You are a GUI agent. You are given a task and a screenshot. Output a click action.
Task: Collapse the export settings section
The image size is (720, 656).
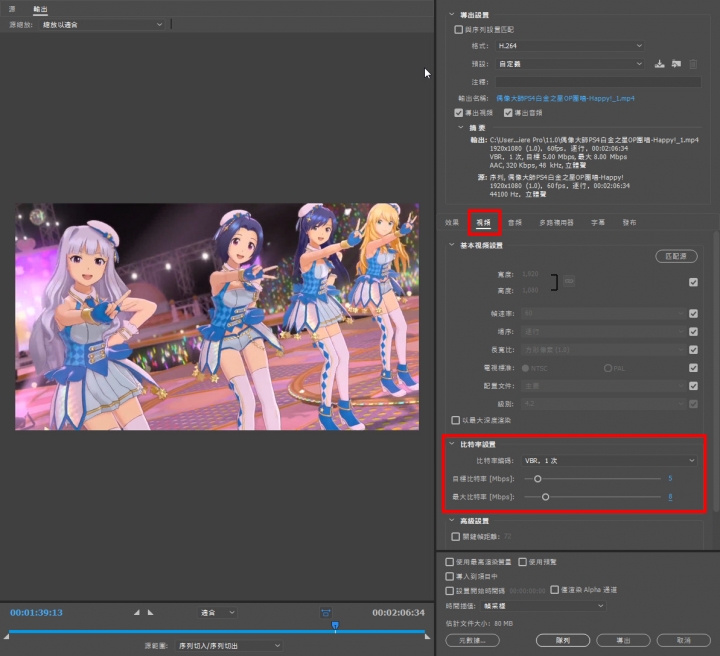pos(451,15)
